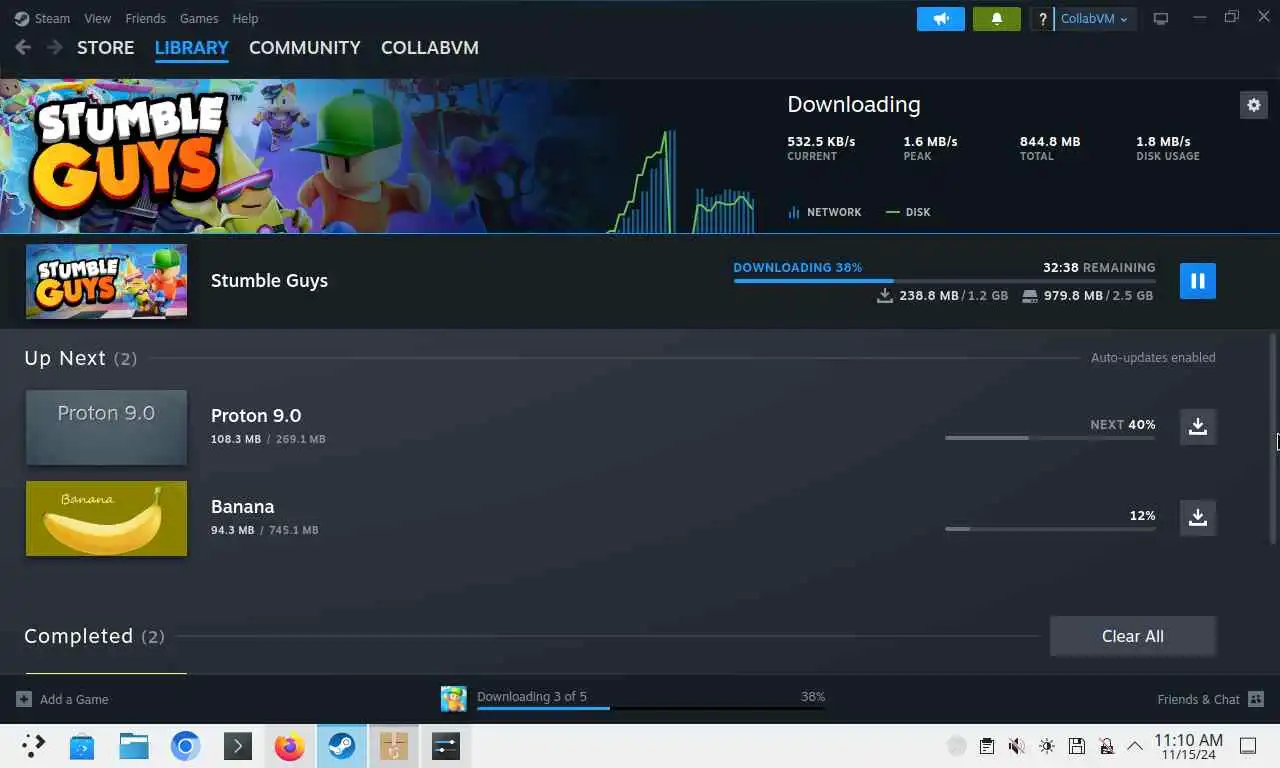
Task: Open the Konsole terminal taskbar icon
Action: (237, 746)
